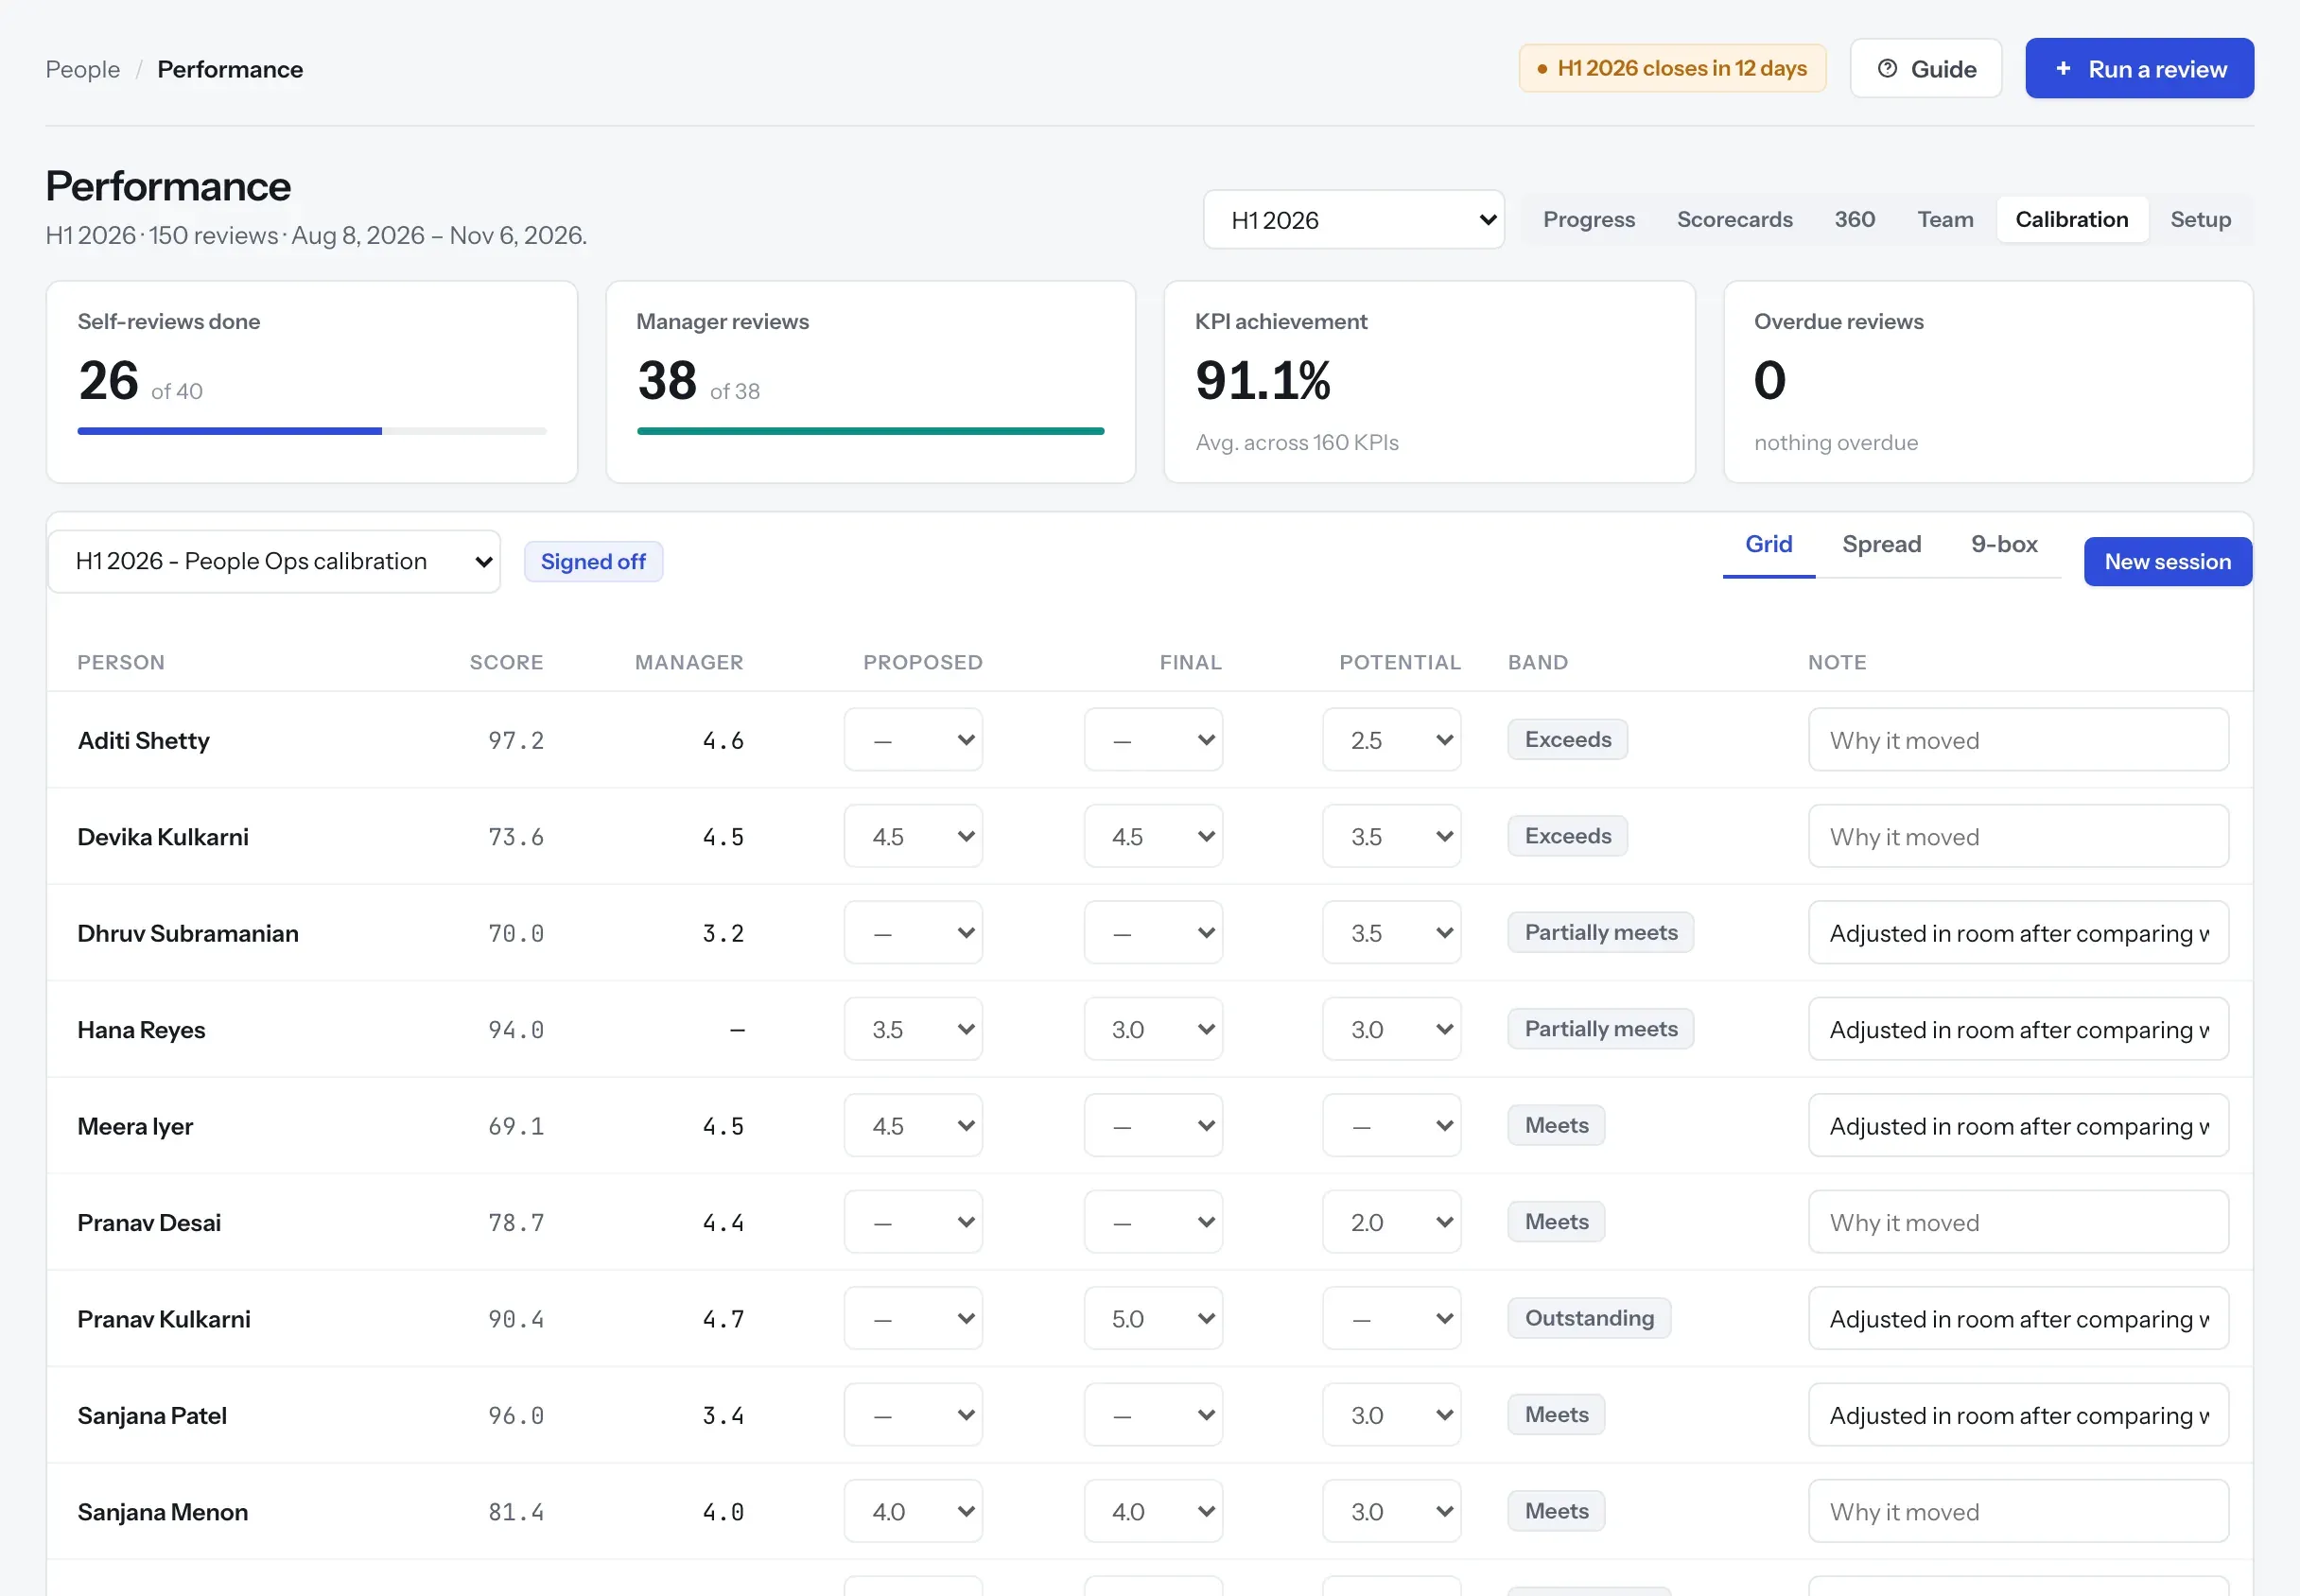Select the Calibration tab
Image resolution: width=2300 pixels, height=1596 pixels.
click(2071, 220)
